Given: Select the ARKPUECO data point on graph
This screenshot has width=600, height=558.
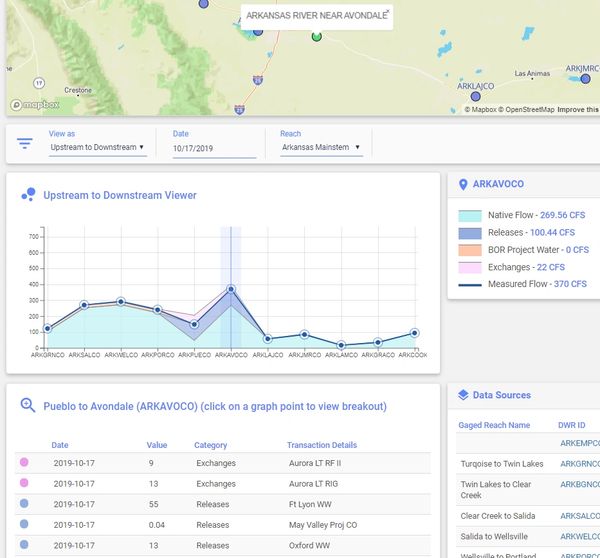Looking at the screenshot, I should (194, 324).
